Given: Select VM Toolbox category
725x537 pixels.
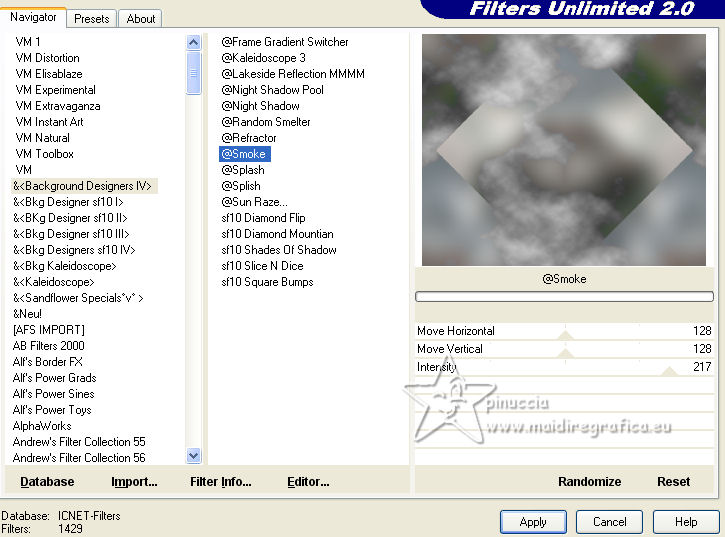Looking at the screenshot, I should [x=44, y=154].
